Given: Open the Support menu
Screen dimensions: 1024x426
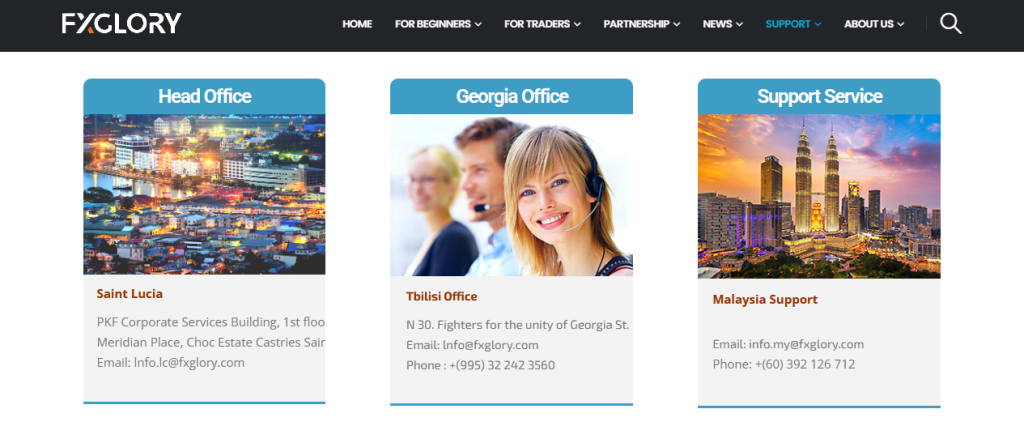Looking at the screenshot, I should (793, 24).
